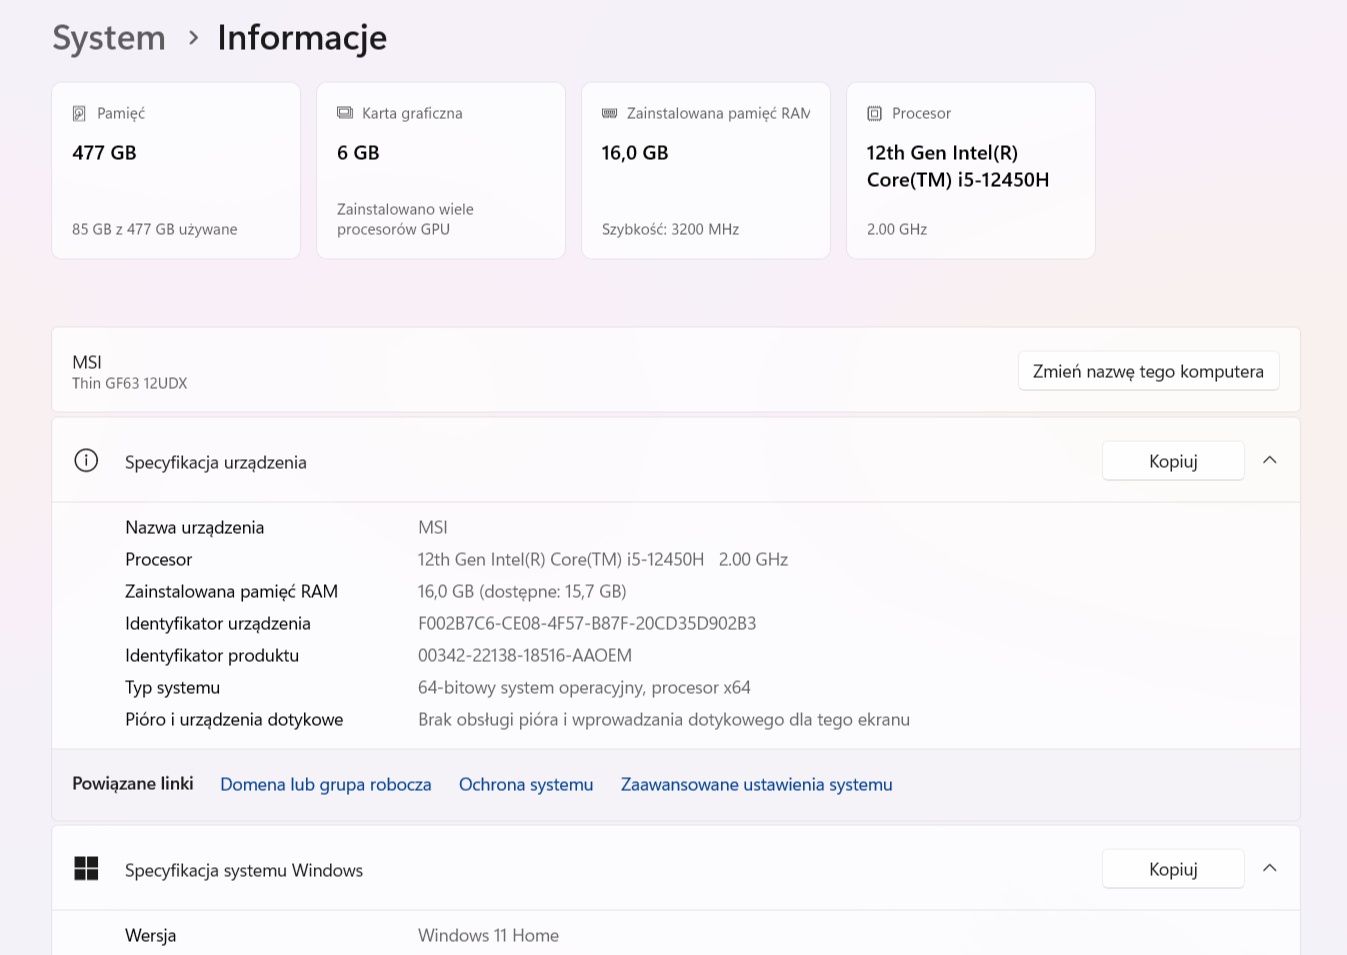Open Zaawansowane ustawienia systemu link
Screen dimensions: 1347x955
(757, 785)
